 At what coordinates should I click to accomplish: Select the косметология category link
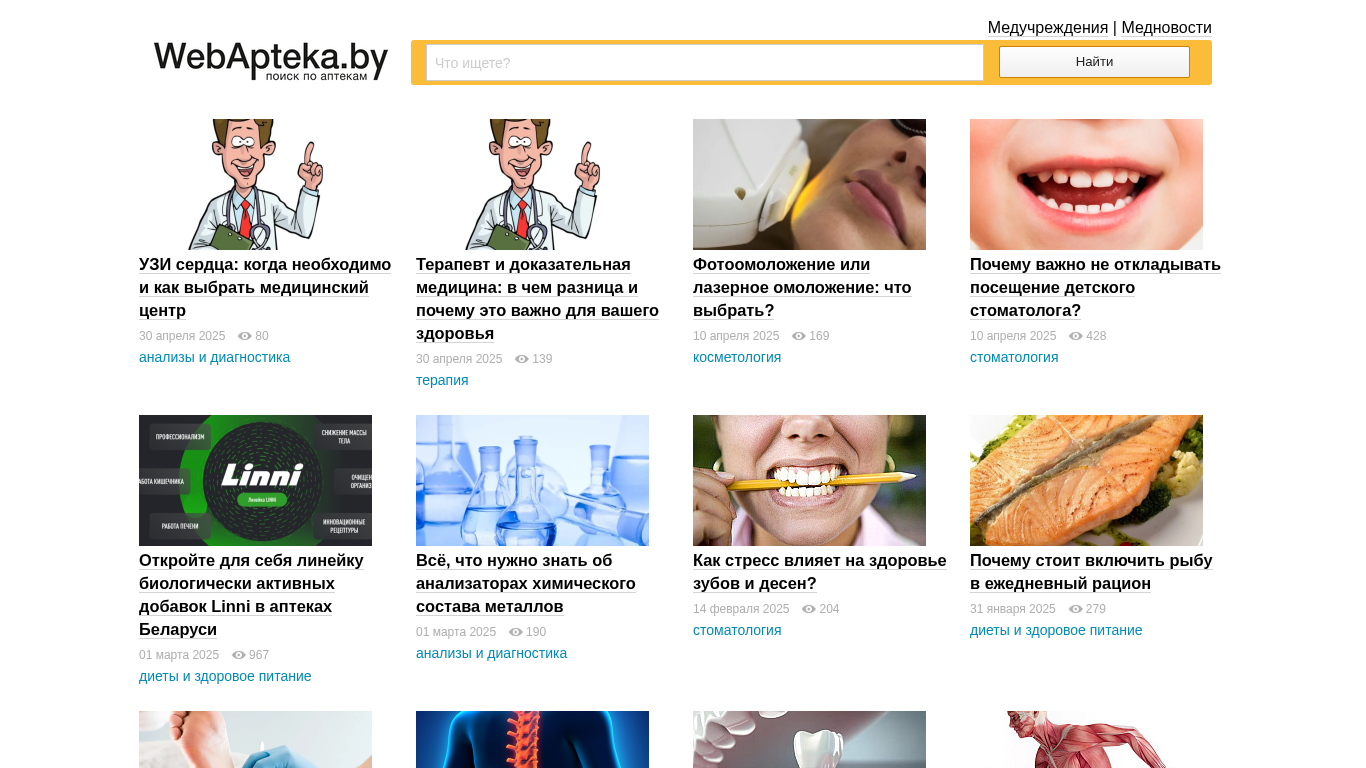pyautogui.click(x=737, y=357)
